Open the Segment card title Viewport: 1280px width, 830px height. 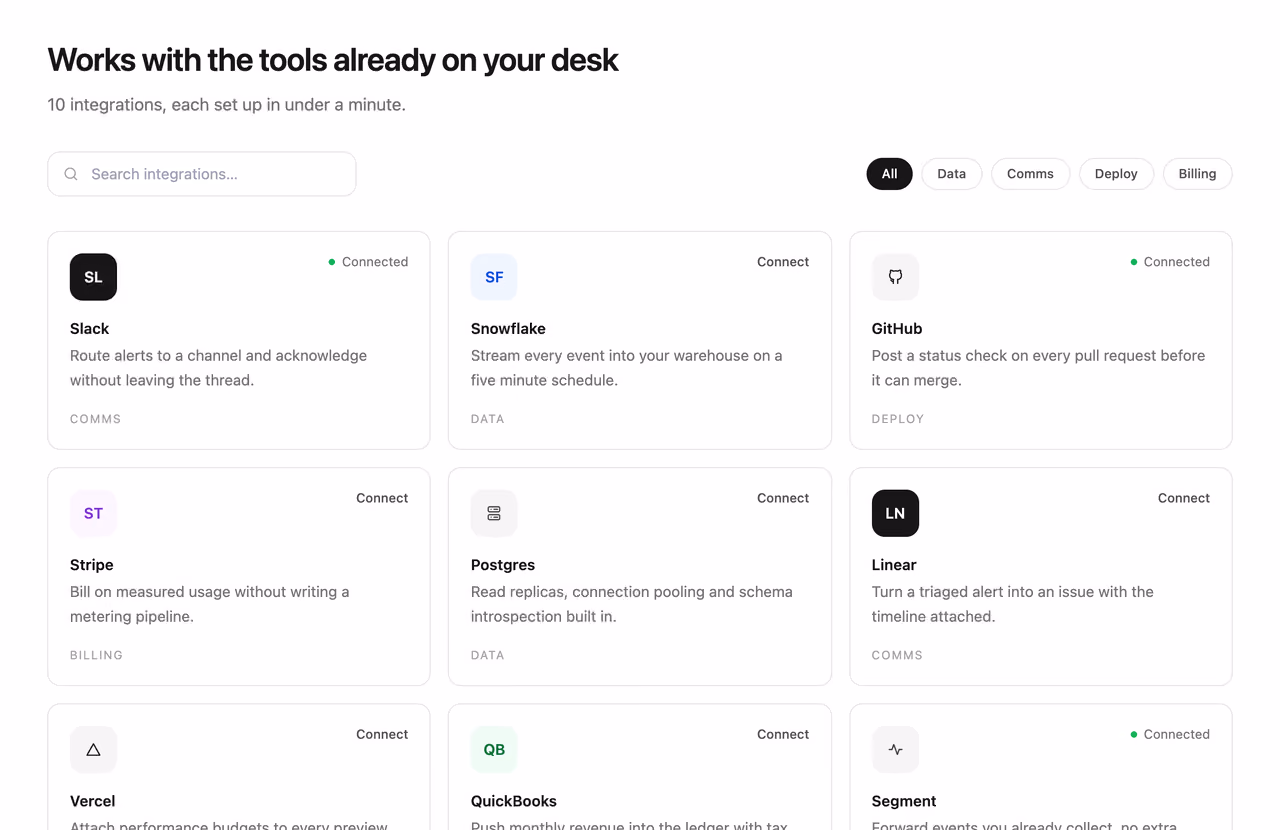pos(904,801)
